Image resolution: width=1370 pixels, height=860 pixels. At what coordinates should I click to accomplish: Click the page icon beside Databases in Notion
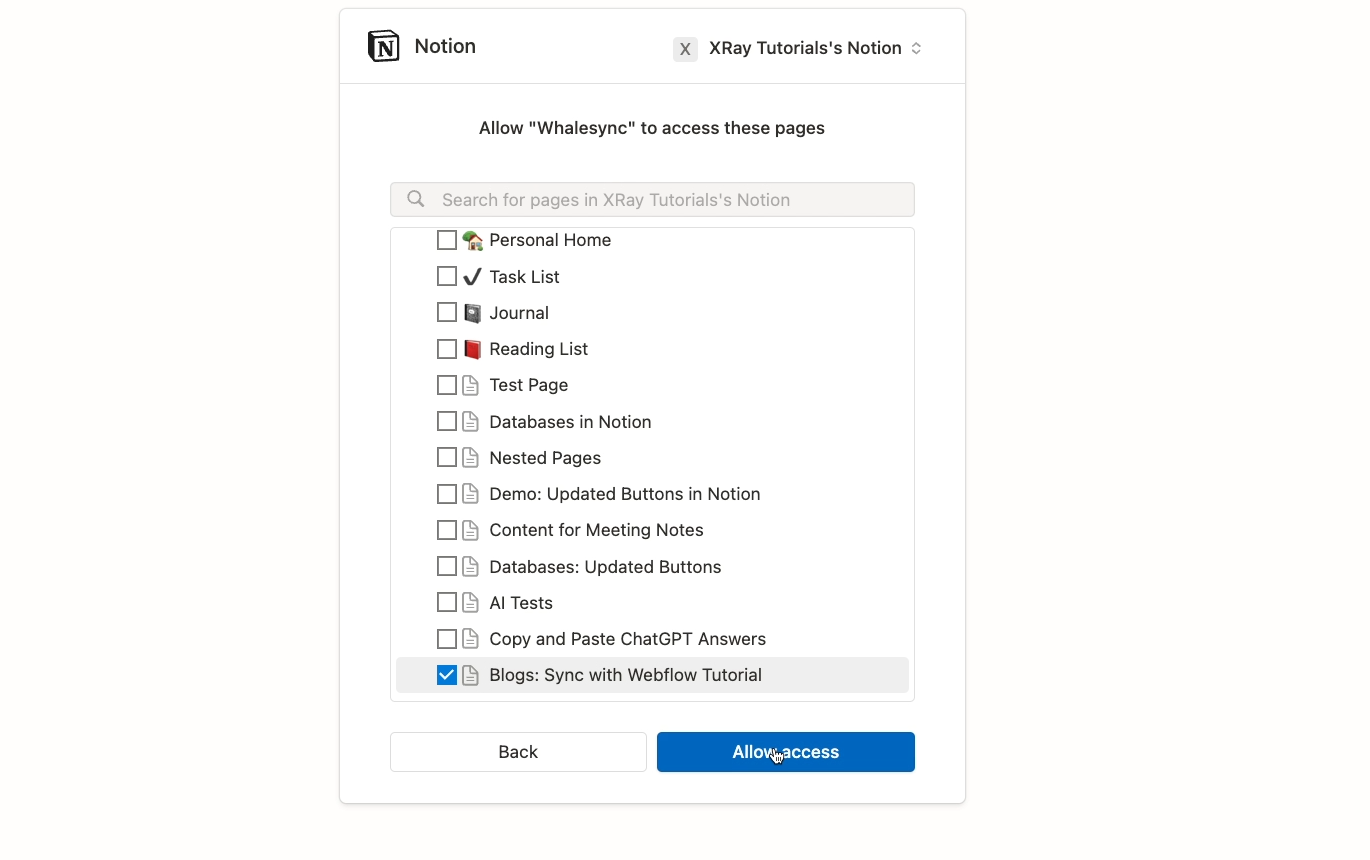coord(471,422)
